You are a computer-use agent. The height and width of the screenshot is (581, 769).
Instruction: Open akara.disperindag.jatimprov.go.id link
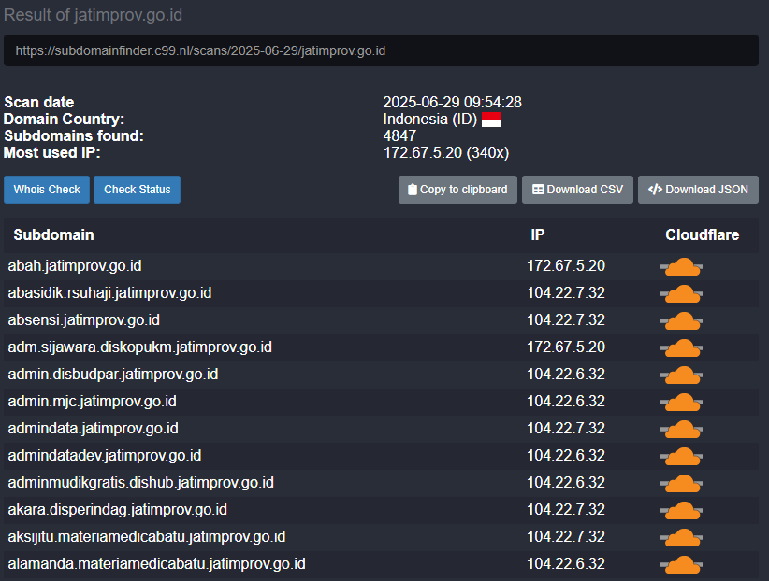tap(117, 509)
